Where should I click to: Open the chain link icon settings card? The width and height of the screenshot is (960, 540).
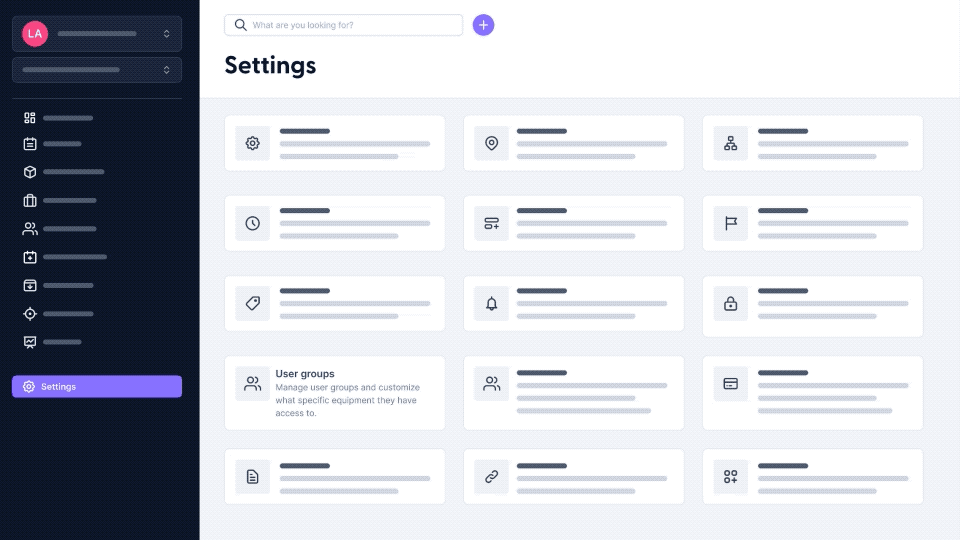coord(574,476)
